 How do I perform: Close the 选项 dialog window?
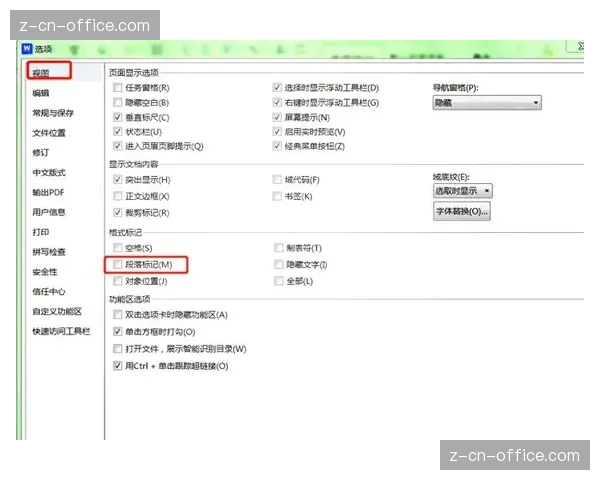[576, 46]
